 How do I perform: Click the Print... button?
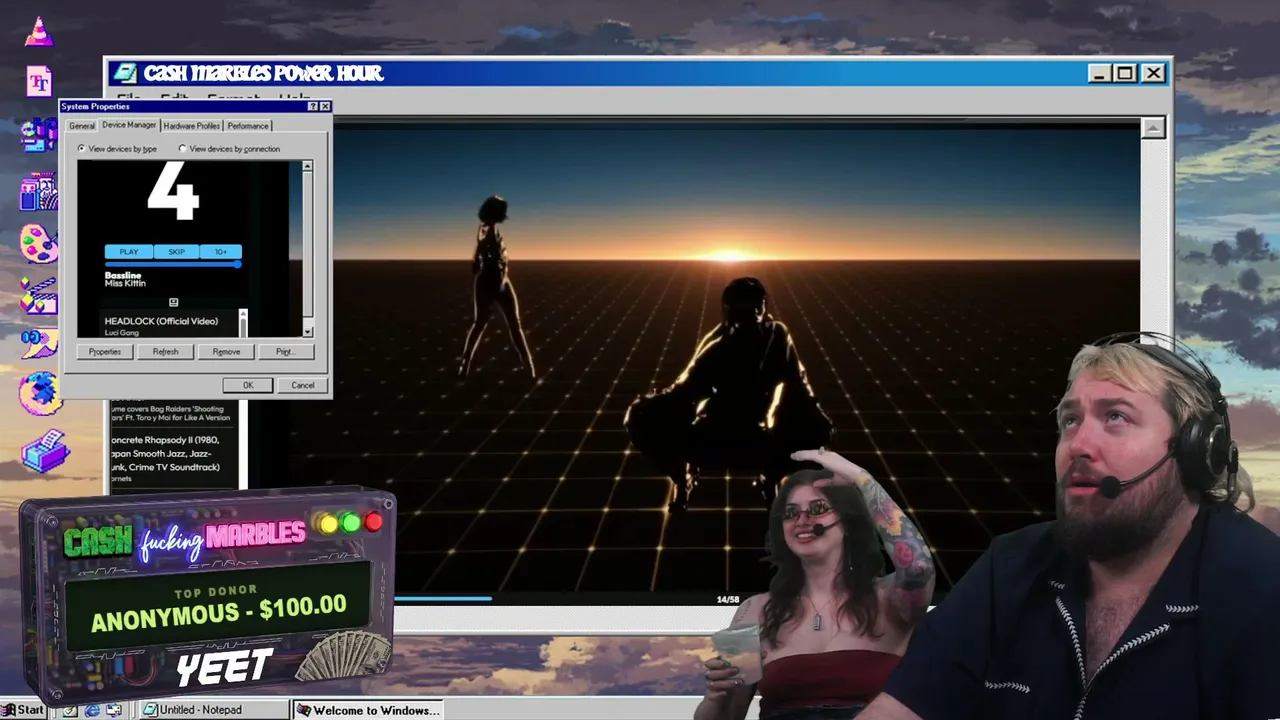tap(285, 352)
